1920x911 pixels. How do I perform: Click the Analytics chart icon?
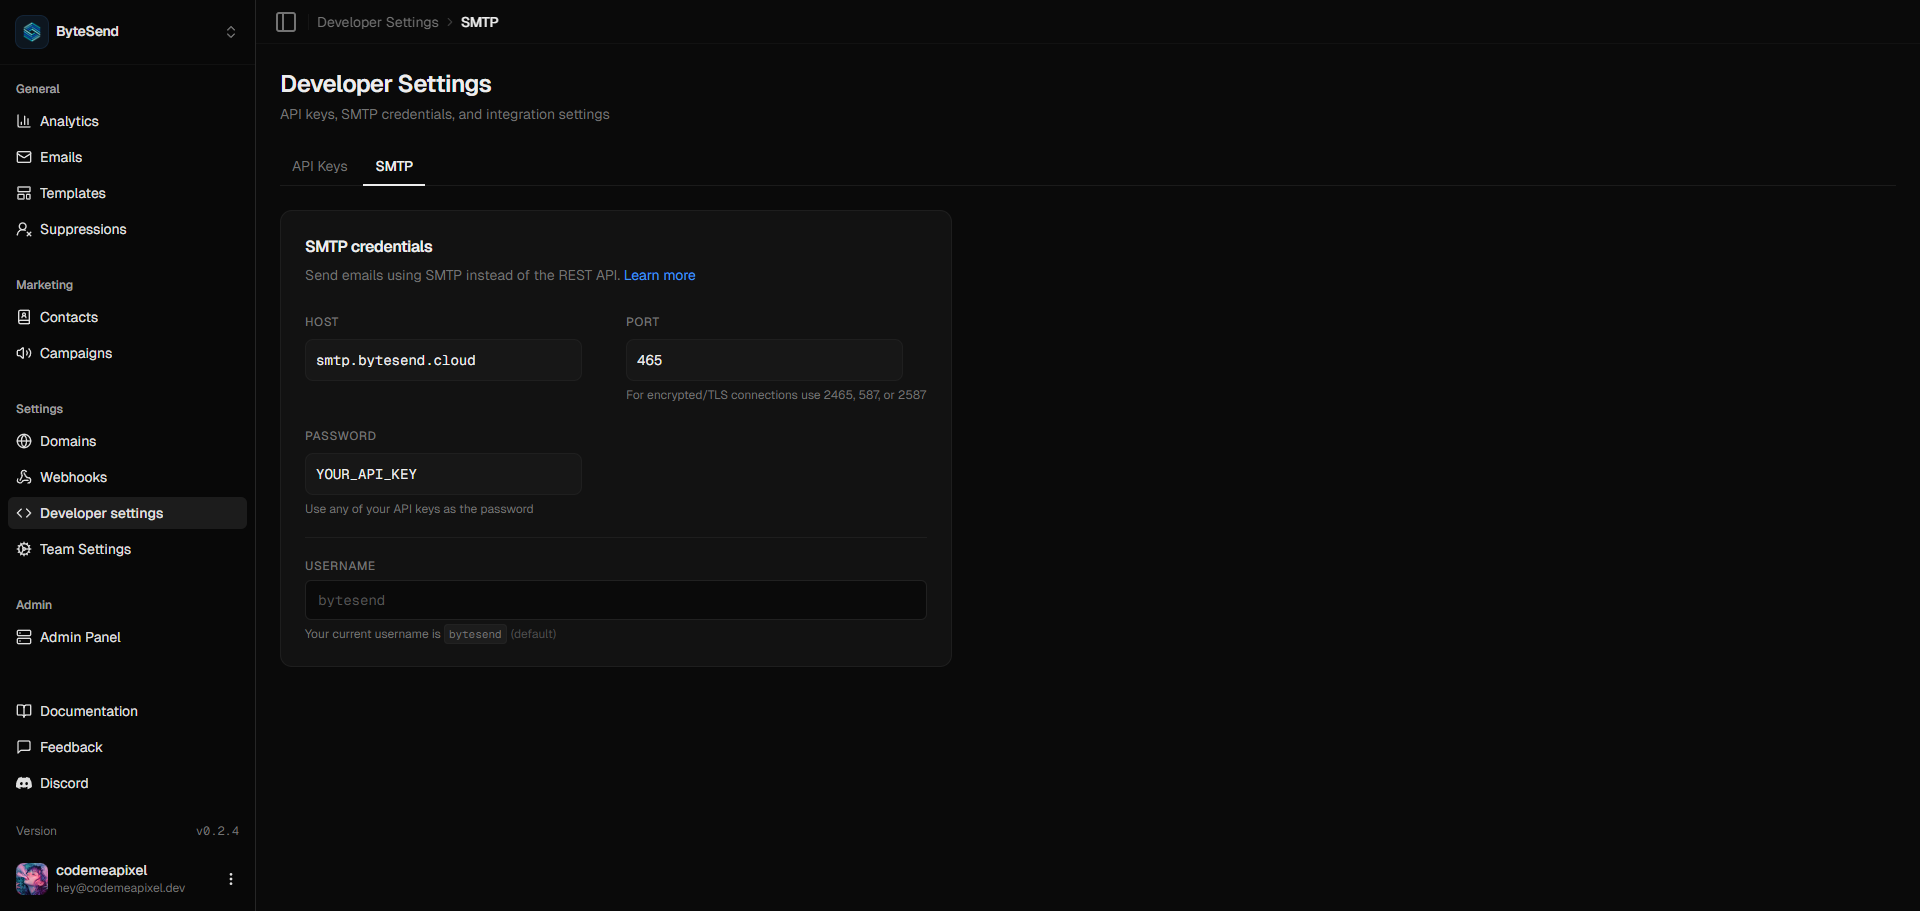(24, 121)
